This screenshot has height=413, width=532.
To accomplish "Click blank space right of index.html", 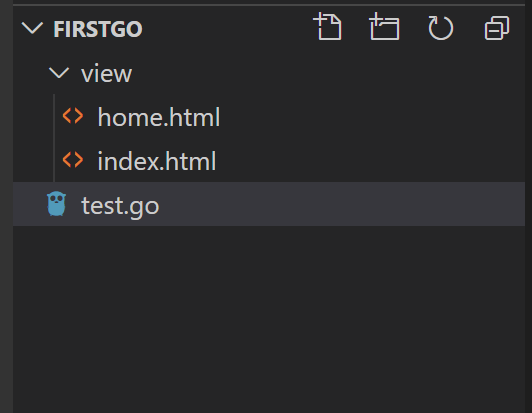I will (x=370, y=160).
